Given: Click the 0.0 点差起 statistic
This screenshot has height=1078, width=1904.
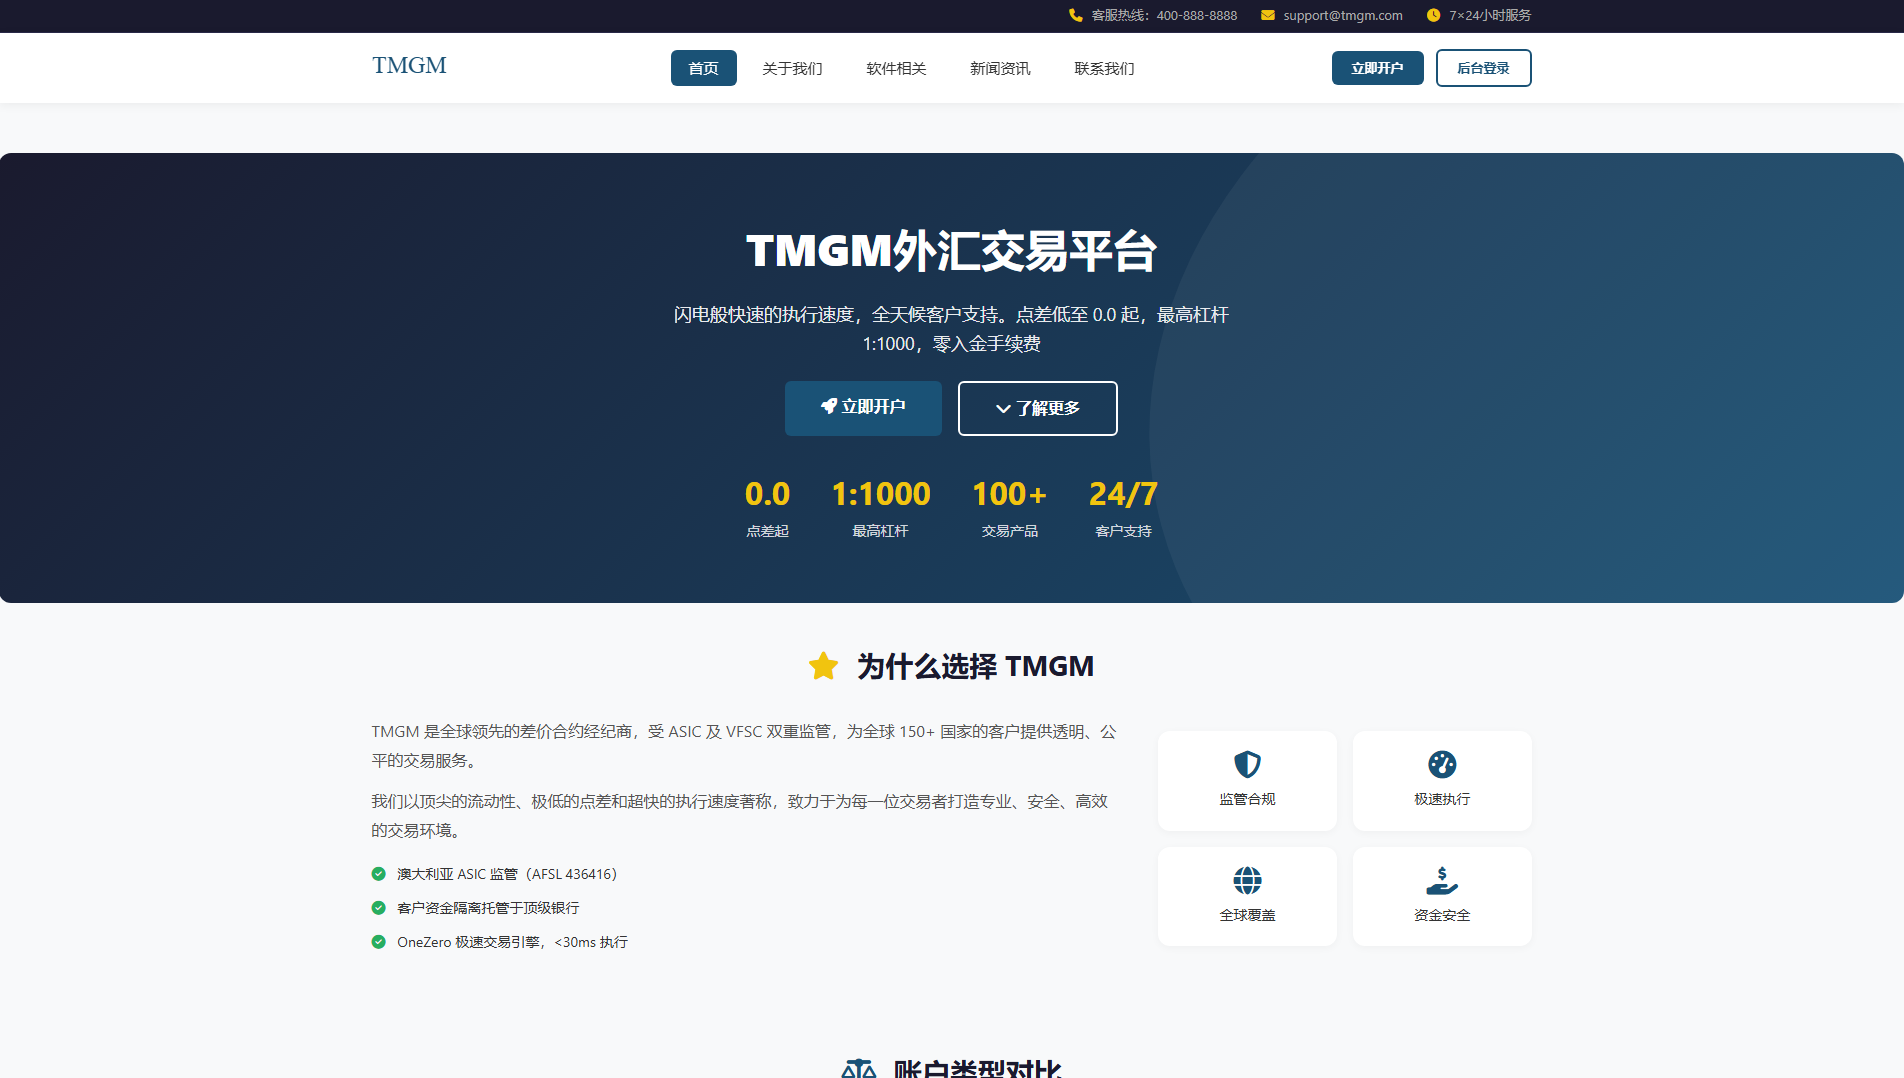Looking at the screenshot, I should (x=767, y=508).
